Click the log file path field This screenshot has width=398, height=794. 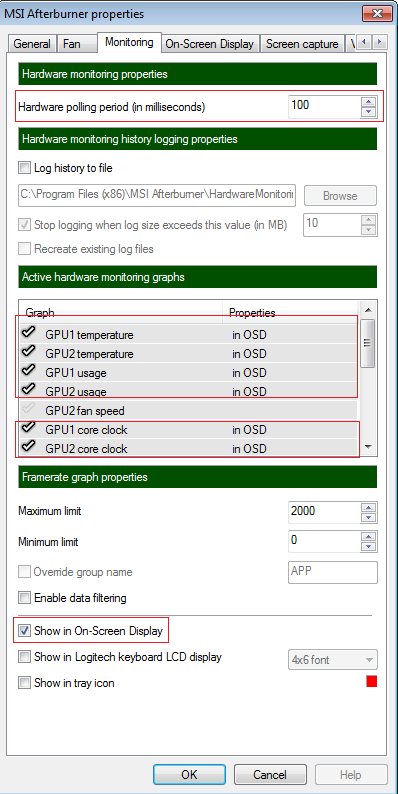tap(157, 195)
